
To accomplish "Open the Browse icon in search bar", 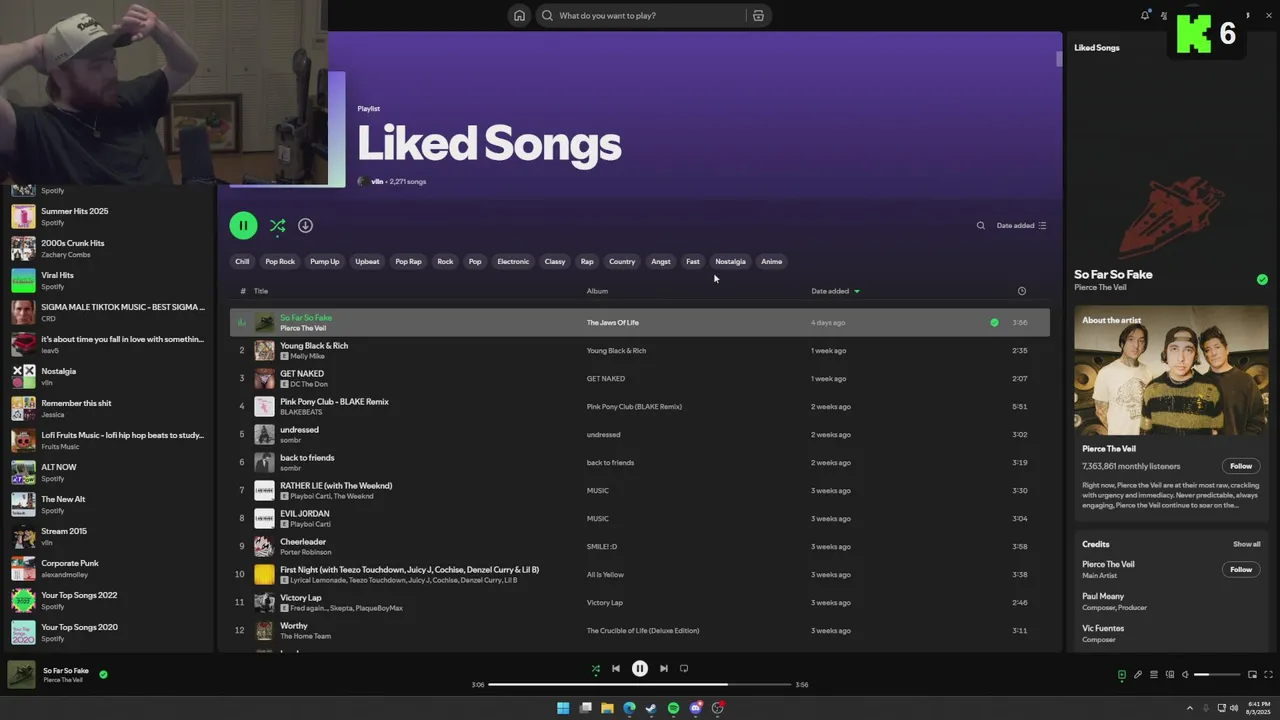I will [x=758, y=15].
